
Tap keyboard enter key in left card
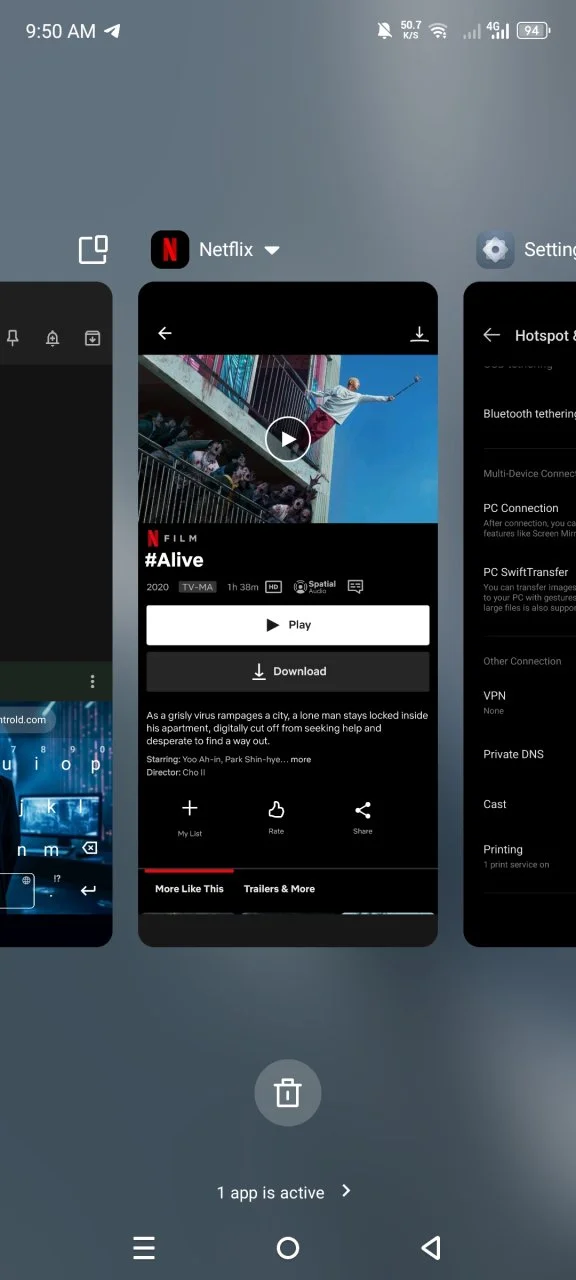tap(88, 890)
